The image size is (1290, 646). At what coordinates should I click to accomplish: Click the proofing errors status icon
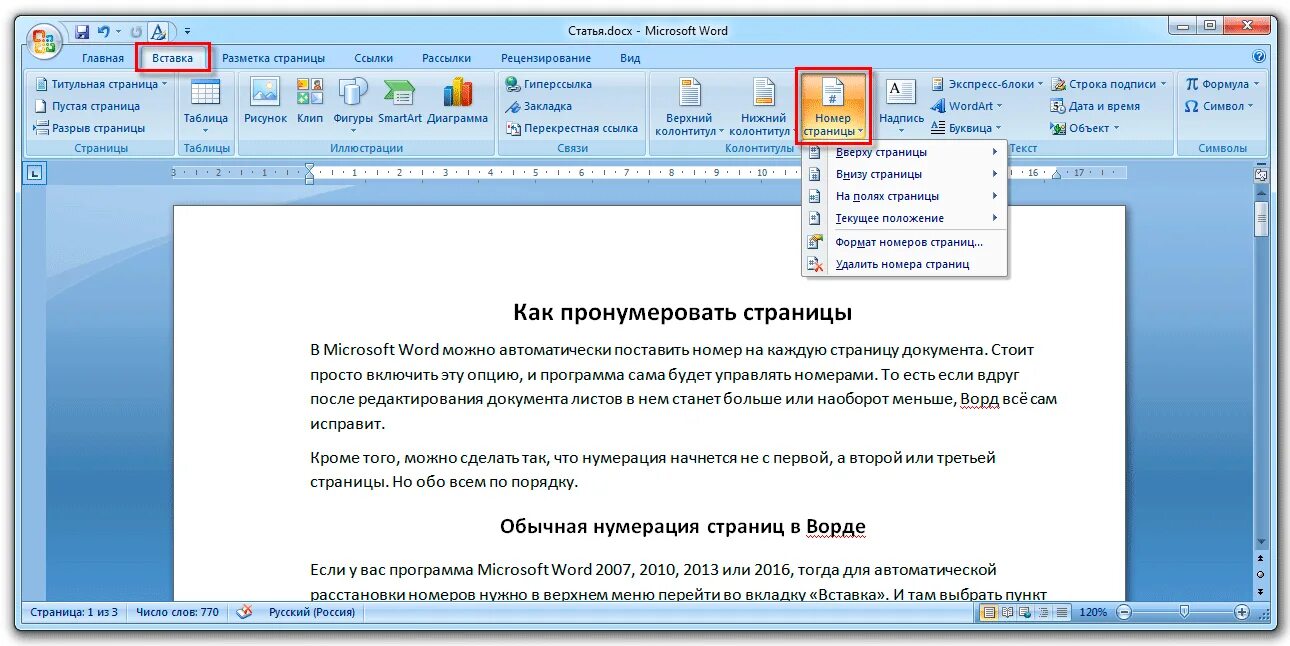pos(244,612)
